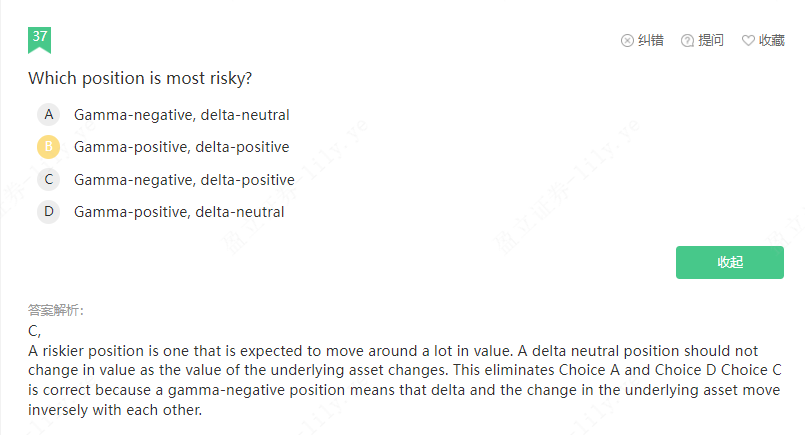Screen dimensions: 805x435
Task: Click the 纠错 text link
Action: coord(651,41)
